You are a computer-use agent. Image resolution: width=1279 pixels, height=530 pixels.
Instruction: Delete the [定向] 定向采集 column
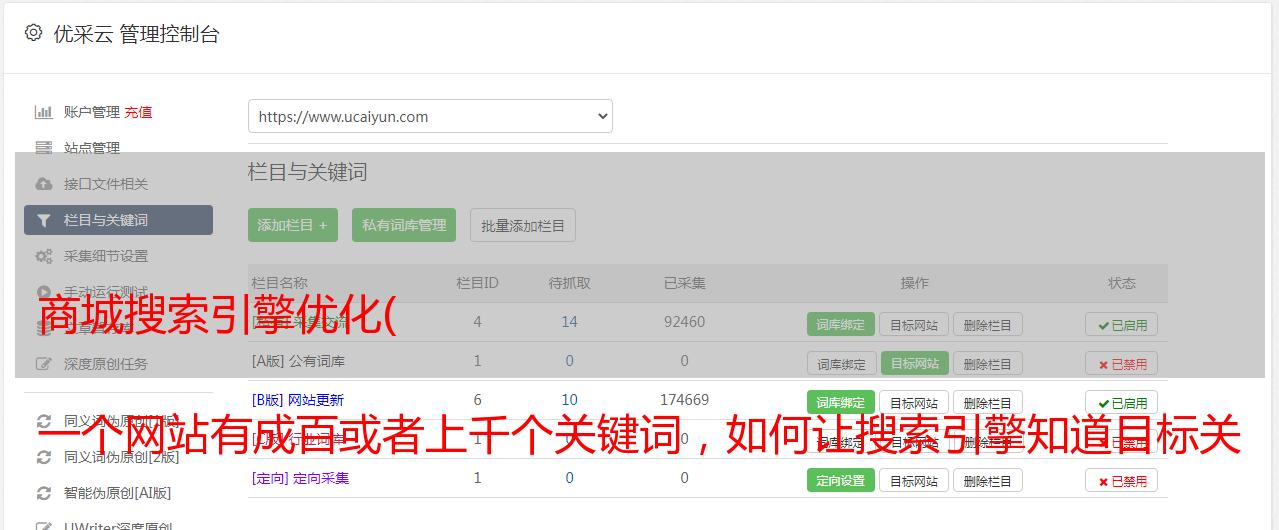(987, 480)
